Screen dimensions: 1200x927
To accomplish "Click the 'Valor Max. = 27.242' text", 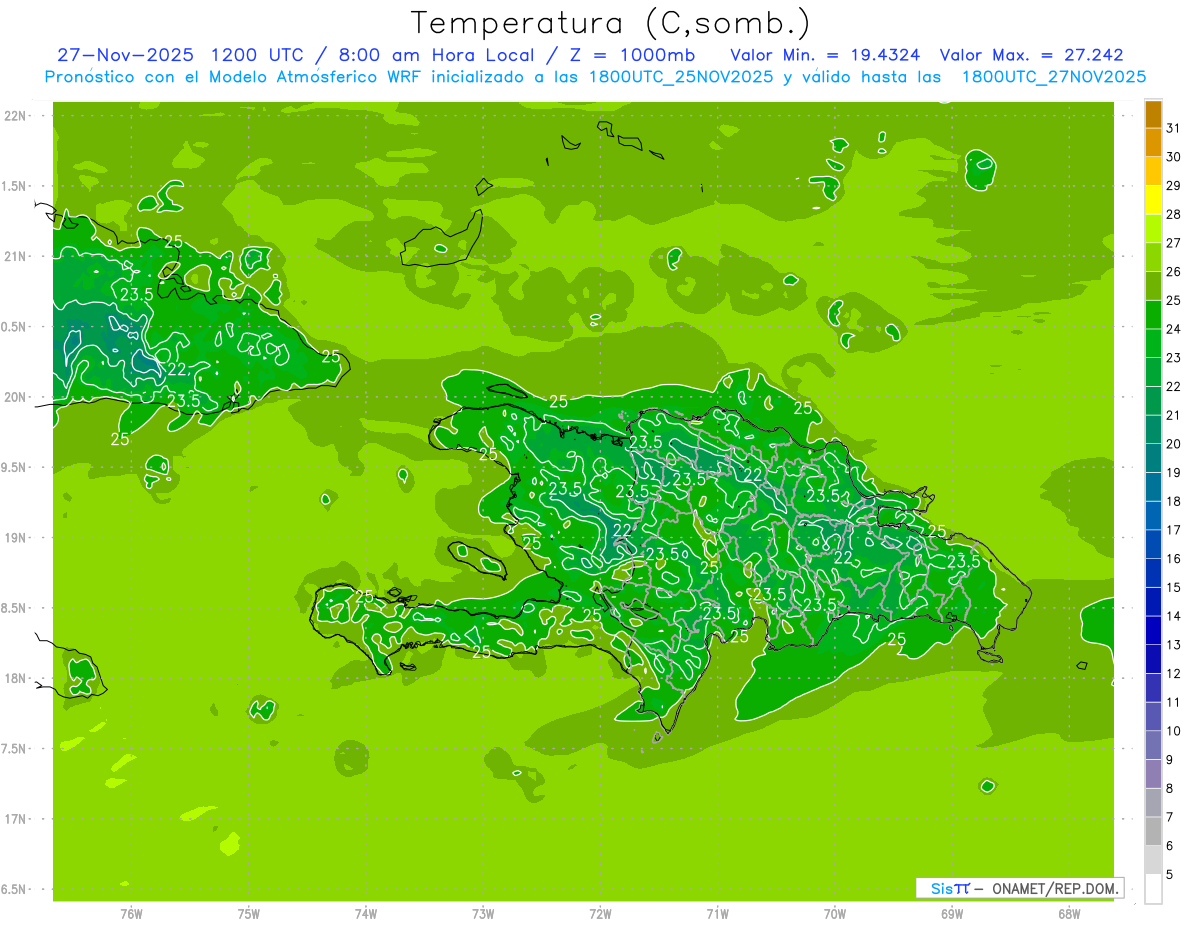I will coord(1030,55).
